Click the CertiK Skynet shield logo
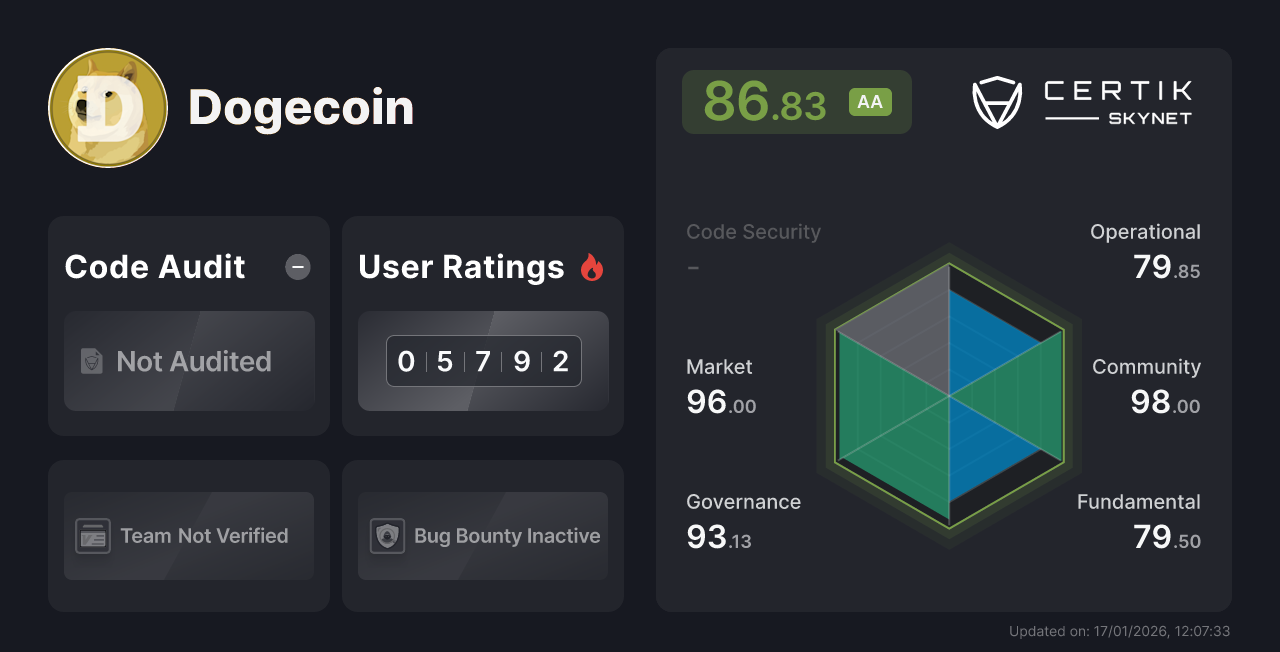The height and width of the screenshot is (652, 1280). pos(996,103)
